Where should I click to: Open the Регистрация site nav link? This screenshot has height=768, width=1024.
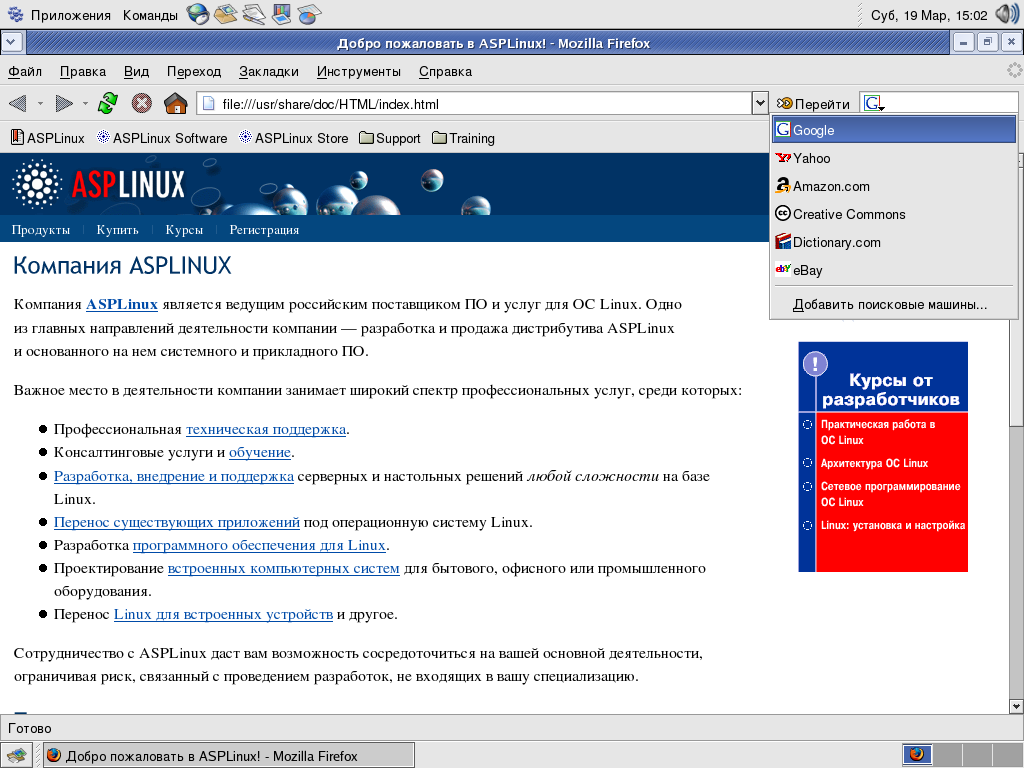tap(264, 230)
